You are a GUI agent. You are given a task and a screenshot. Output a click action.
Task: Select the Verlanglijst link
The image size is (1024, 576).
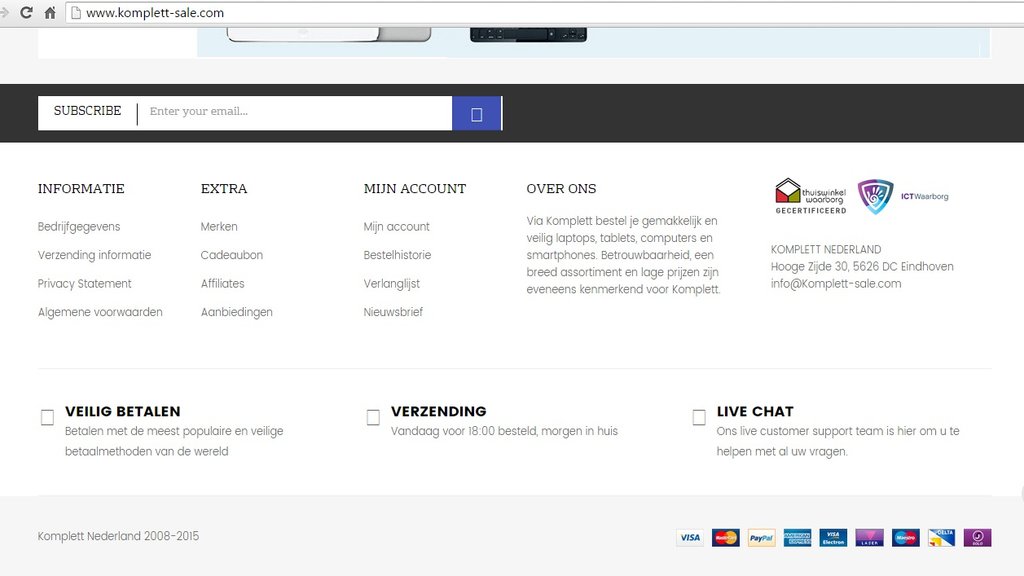coord(391,284)
